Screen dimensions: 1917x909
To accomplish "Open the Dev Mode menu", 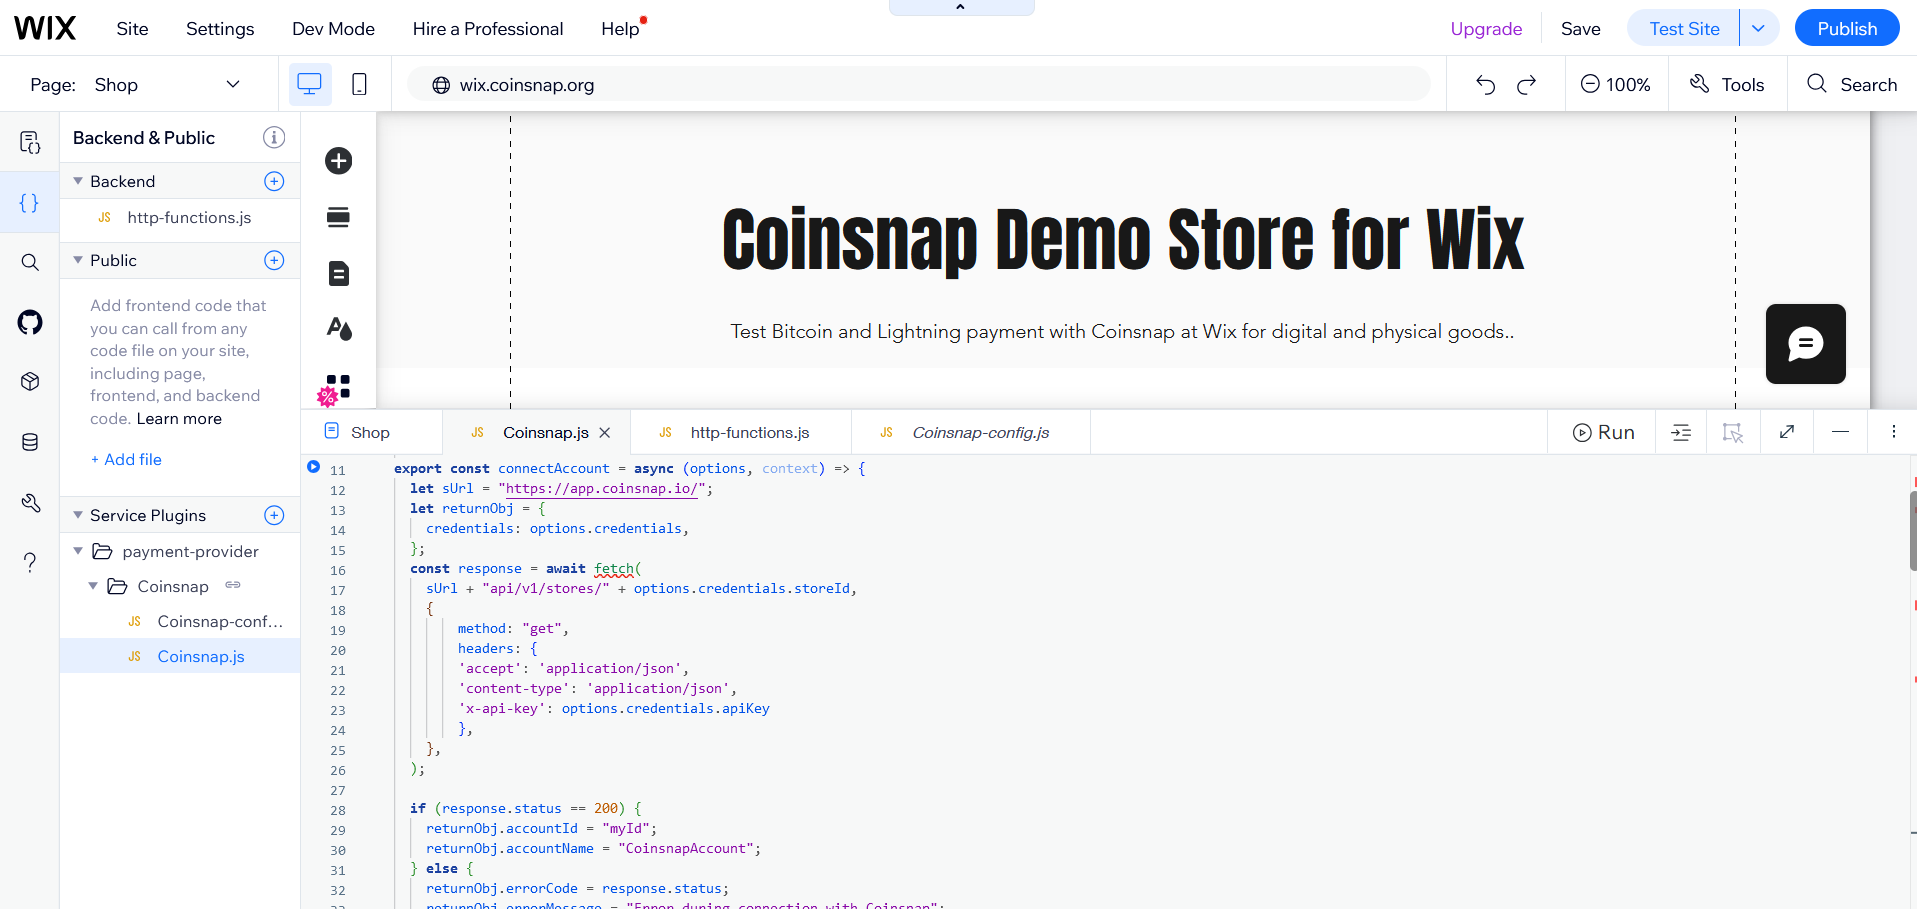I will (333, 29).
